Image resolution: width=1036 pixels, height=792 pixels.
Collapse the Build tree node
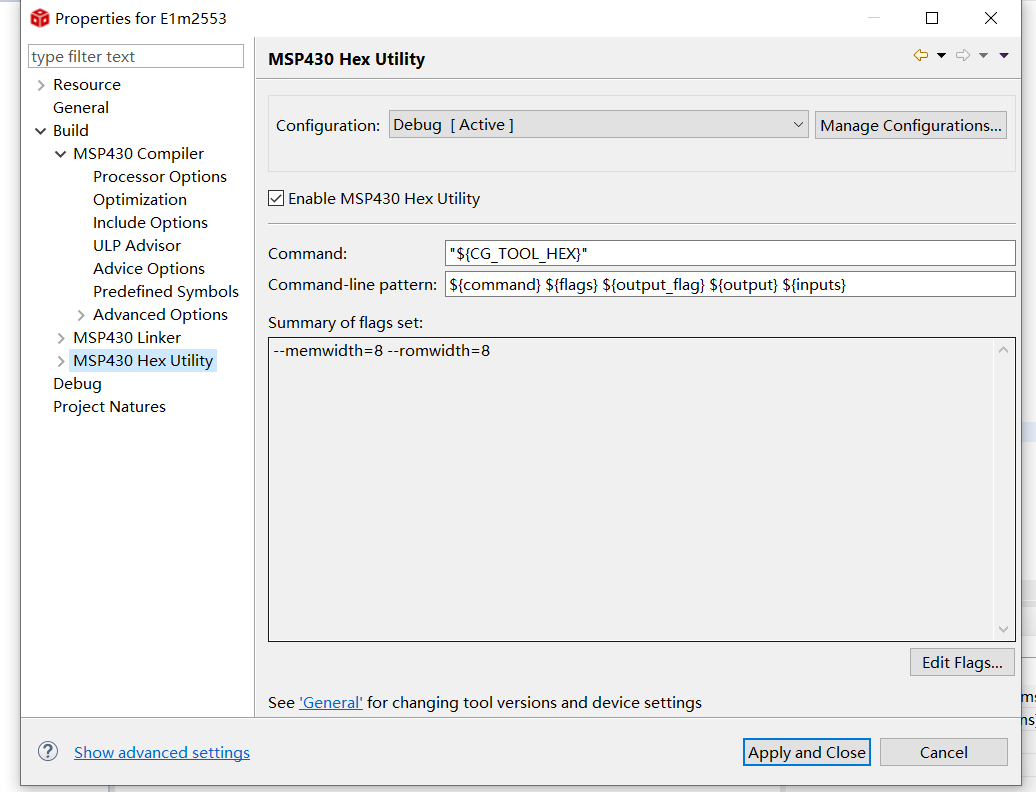[x=41, y=131]
